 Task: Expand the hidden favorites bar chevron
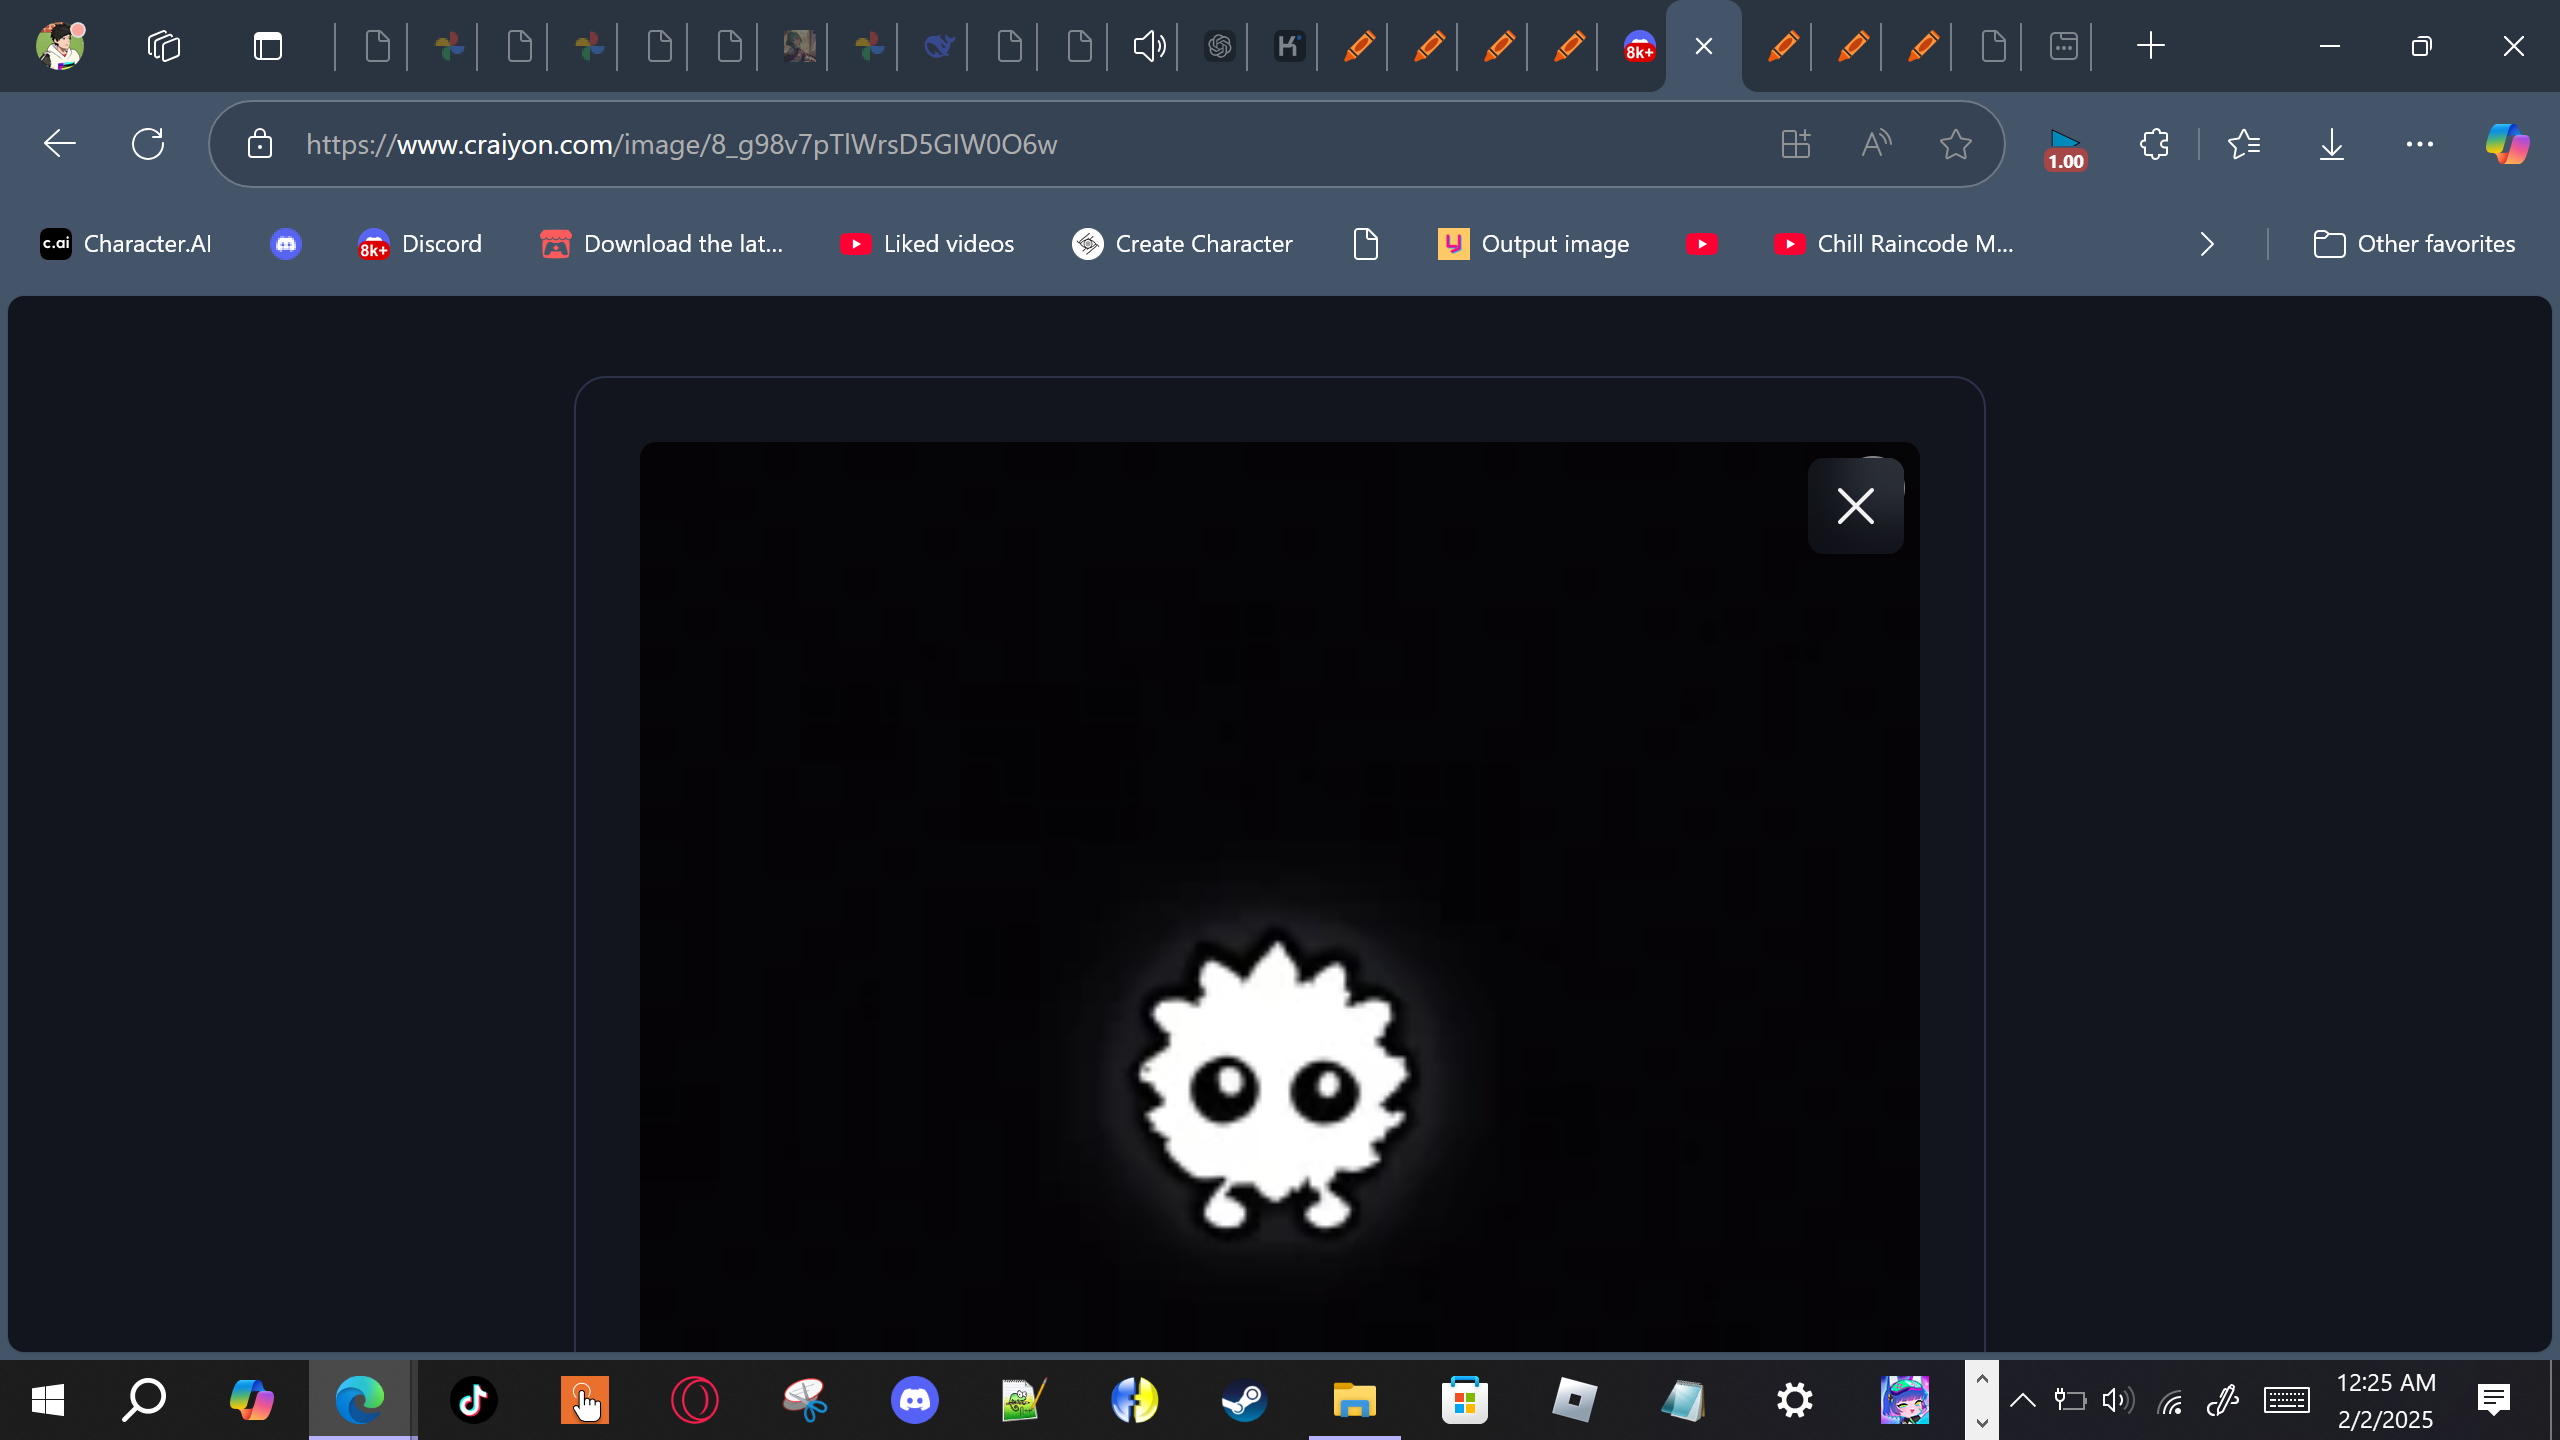click(x=2207, y=244)
